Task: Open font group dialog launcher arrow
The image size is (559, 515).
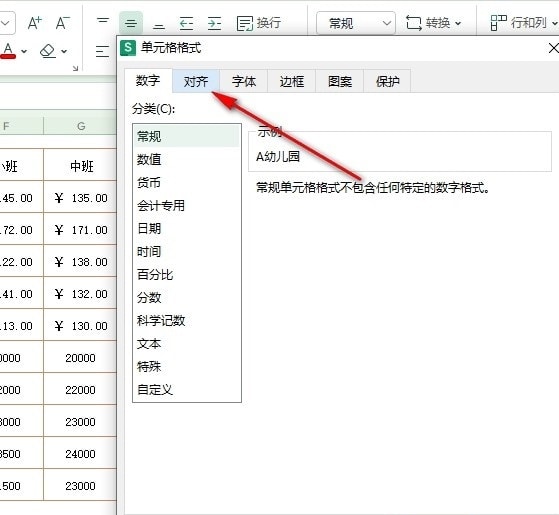Action: (x=75, y=68)
